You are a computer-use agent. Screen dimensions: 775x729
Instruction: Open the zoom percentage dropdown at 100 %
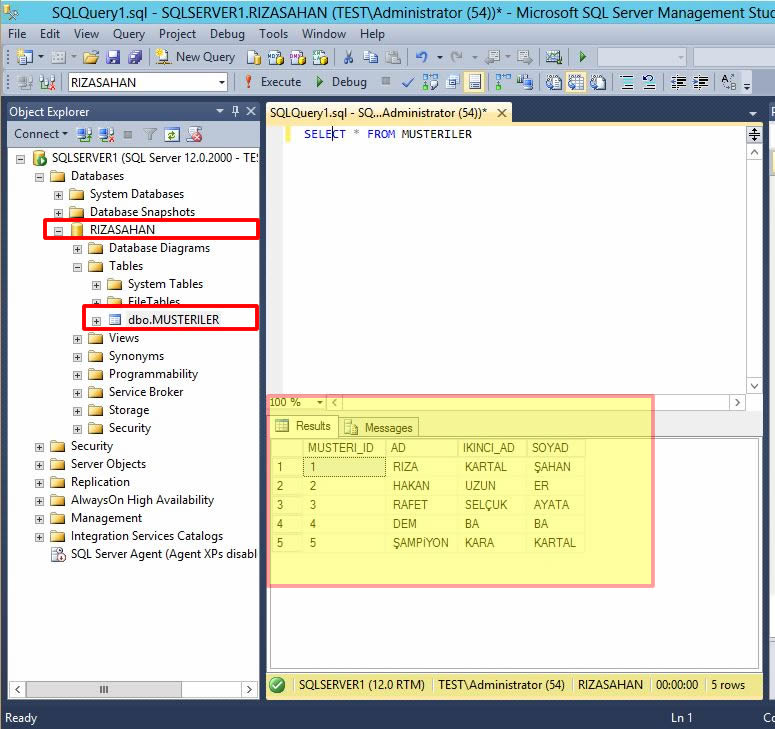coord(320,402)
